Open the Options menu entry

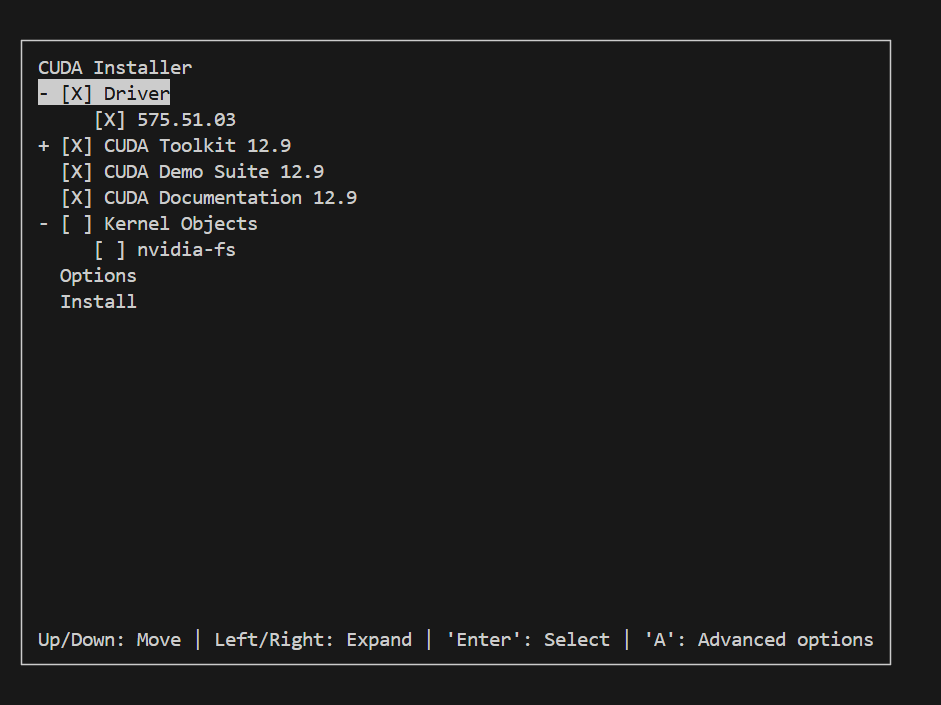98,276
